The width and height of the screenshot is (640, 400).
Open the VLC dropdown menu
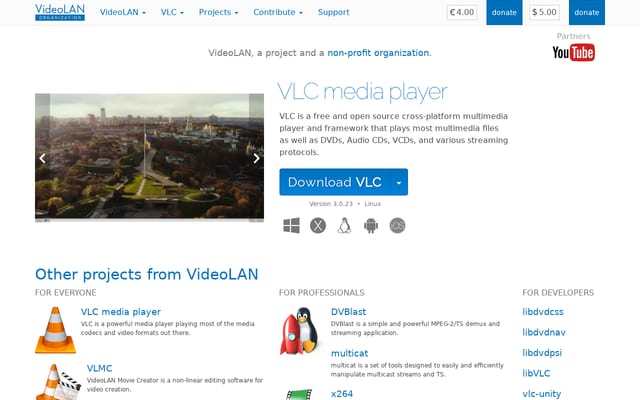172,12
